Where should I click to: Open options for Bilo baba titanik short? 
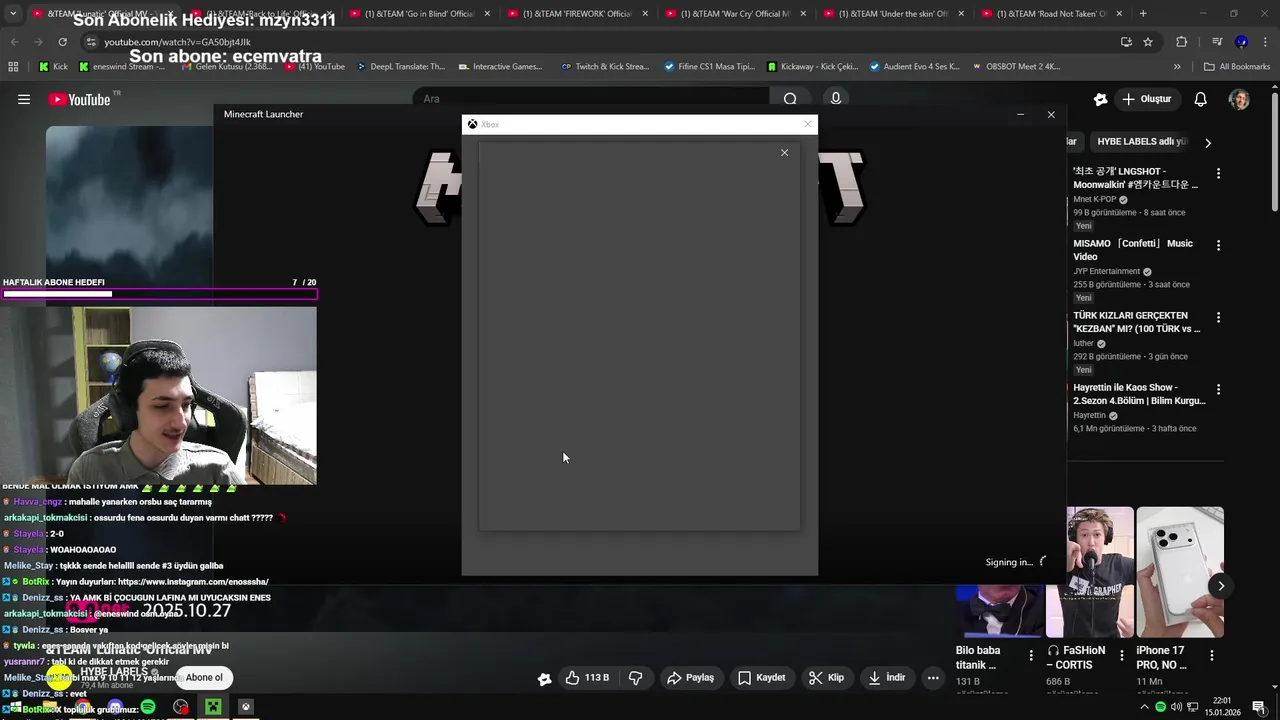click(x=1031, y=655)
